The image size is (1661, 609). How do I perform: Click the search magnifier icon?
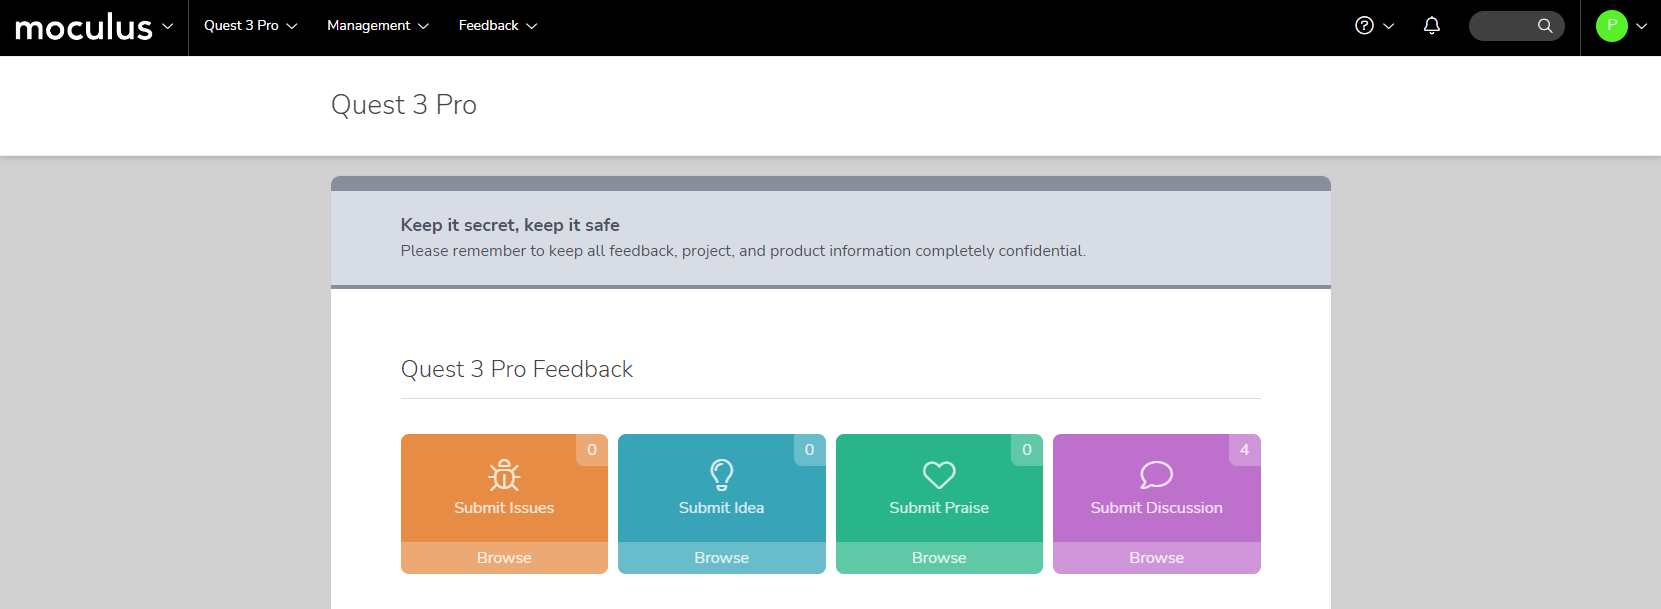(x=1545, y=26)
